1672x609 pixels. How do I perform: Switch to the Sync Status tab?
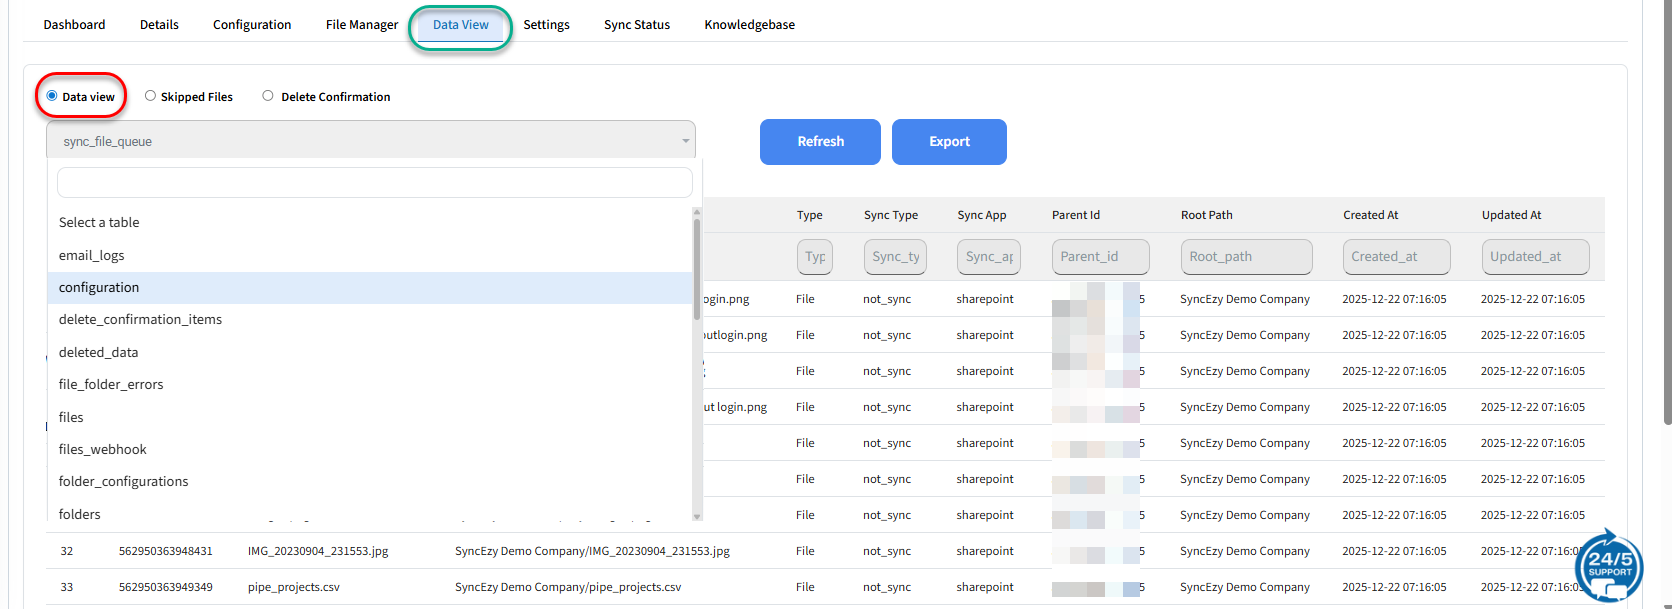(x=636, y=25)
